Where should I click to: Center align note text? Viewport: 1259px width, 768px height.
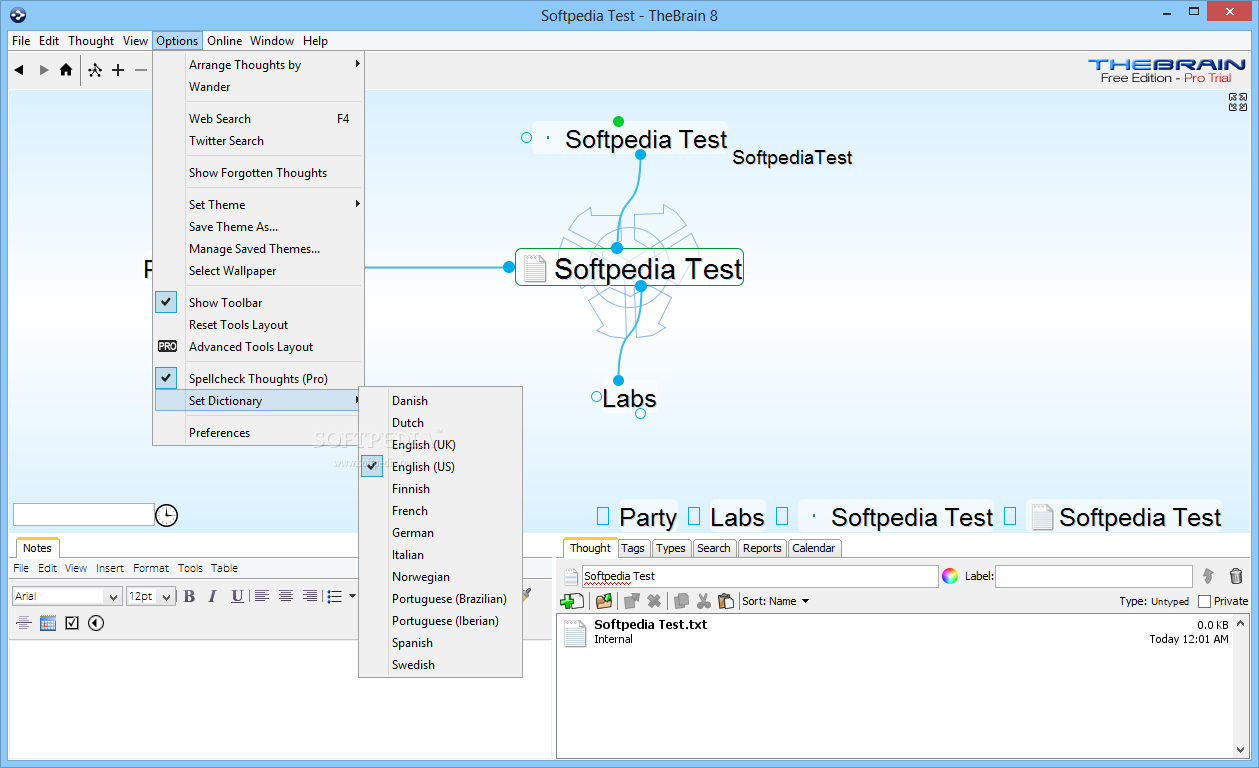point(286,596)
